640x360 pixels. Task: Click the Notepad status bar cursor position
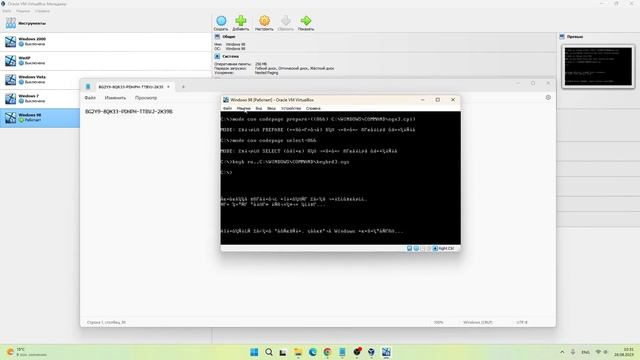106,322
